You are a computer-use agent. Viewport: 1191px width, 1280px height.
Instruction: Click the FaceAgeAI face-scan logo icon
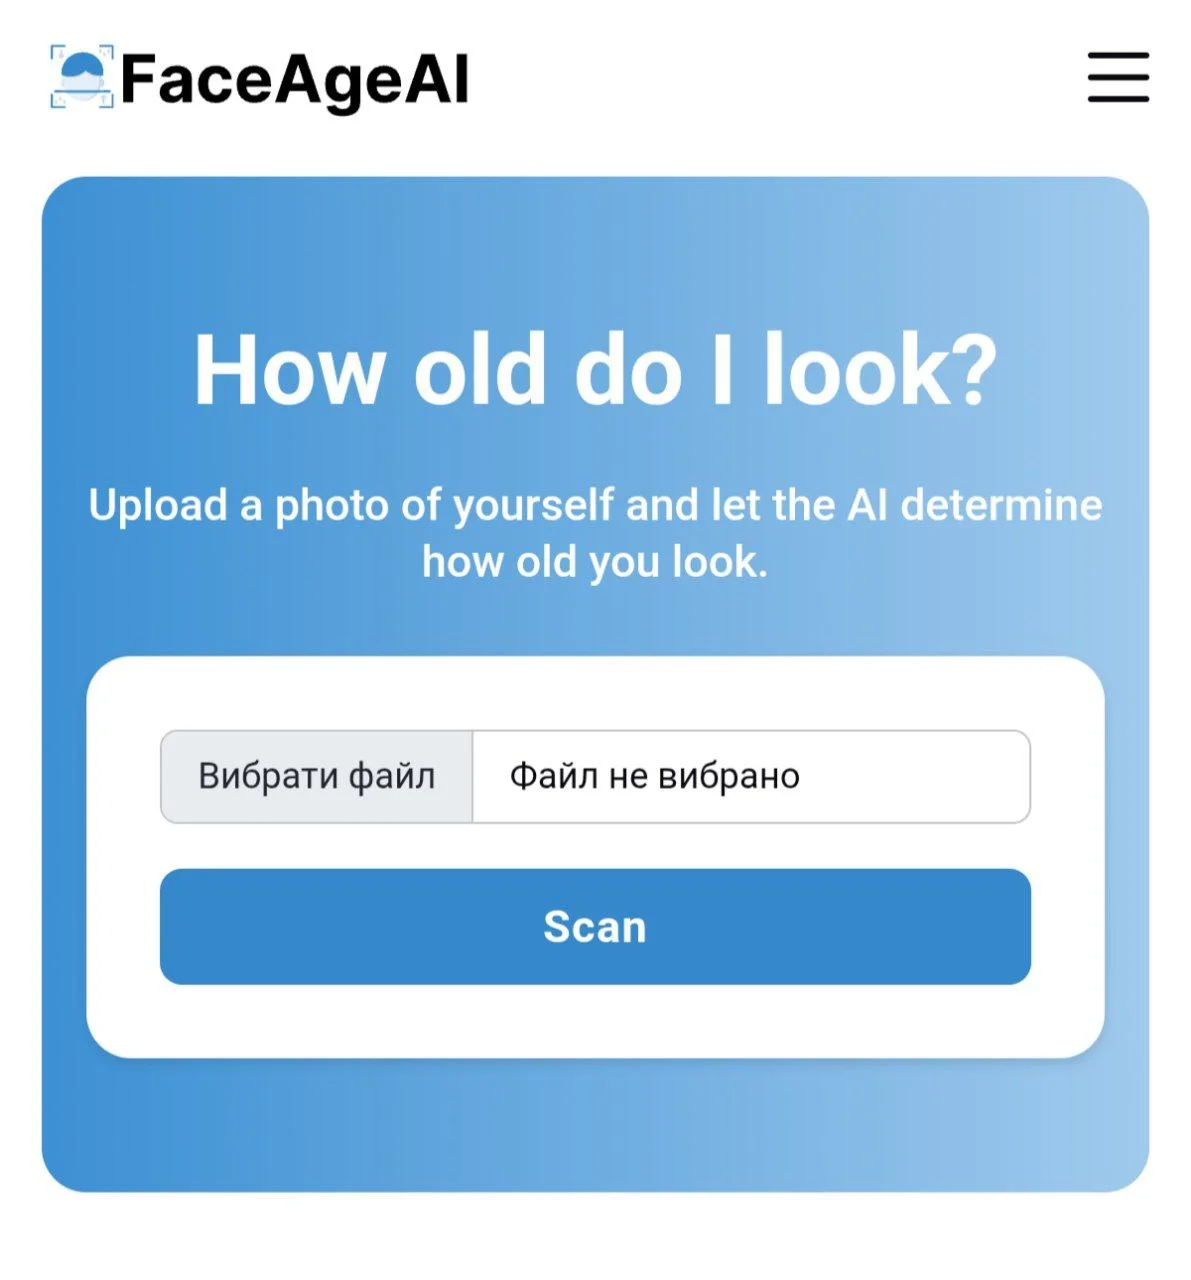click(81, 77)
